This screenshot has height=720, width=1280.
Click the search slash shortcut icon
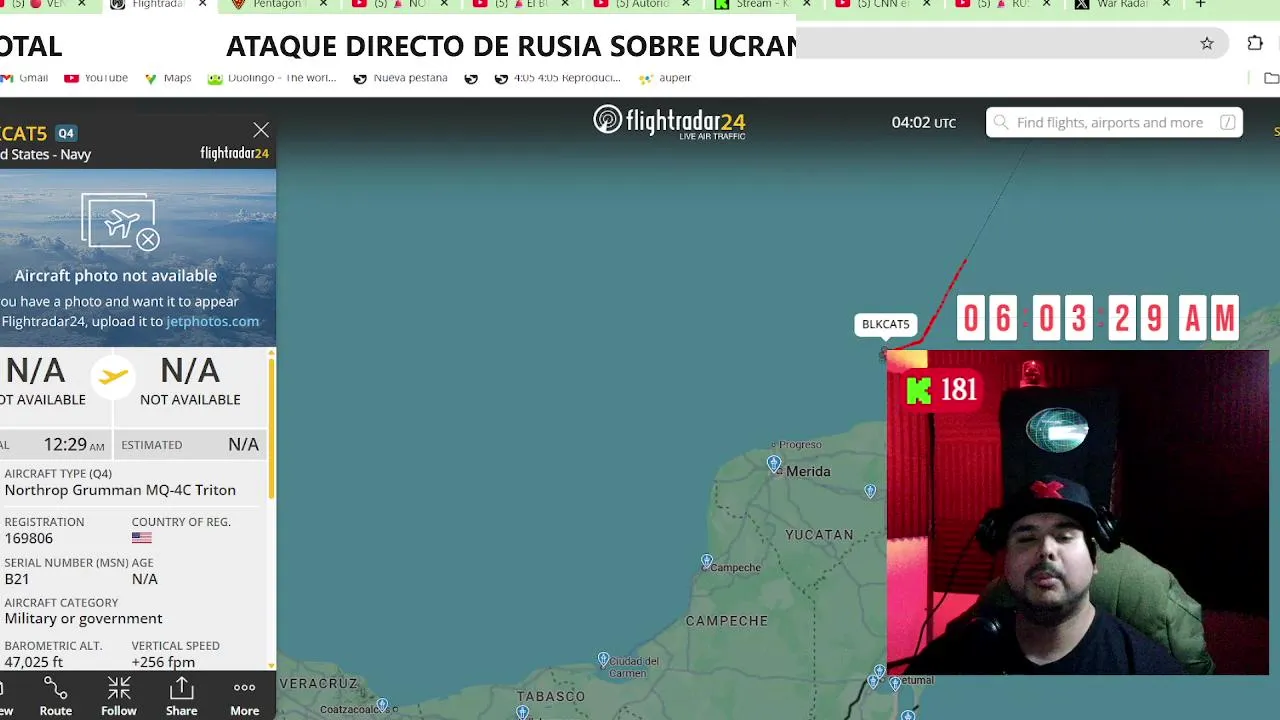tap(1227, 122)
